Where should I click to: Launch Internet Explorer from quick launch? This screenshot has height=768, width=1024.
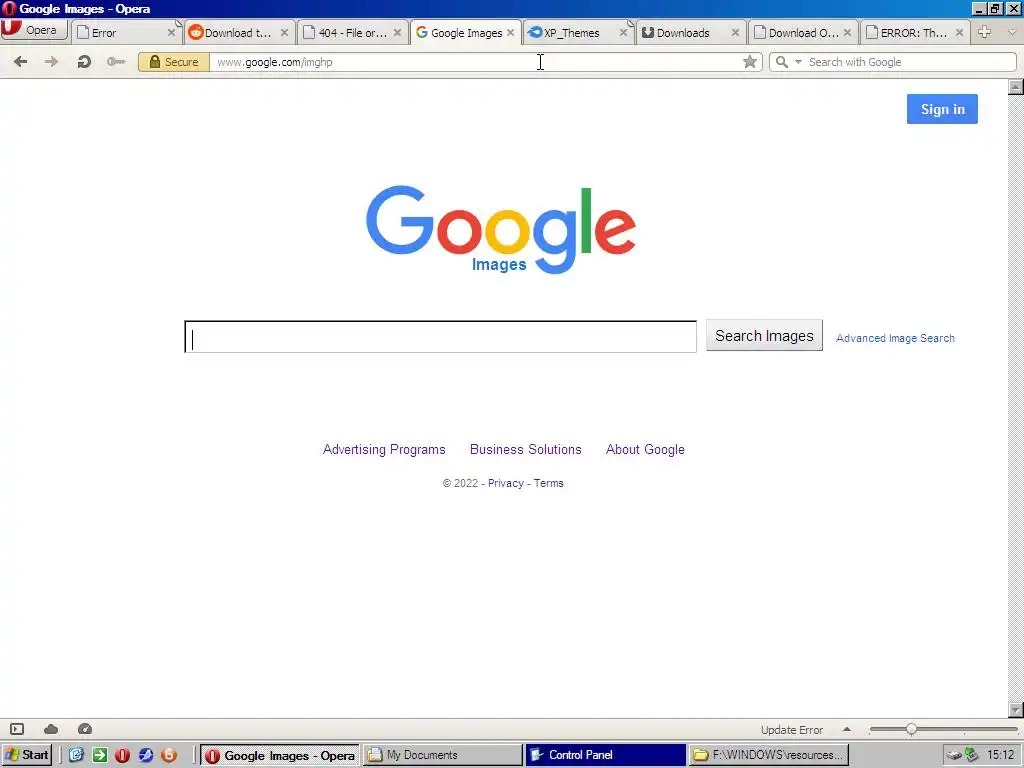coord(76,755)
